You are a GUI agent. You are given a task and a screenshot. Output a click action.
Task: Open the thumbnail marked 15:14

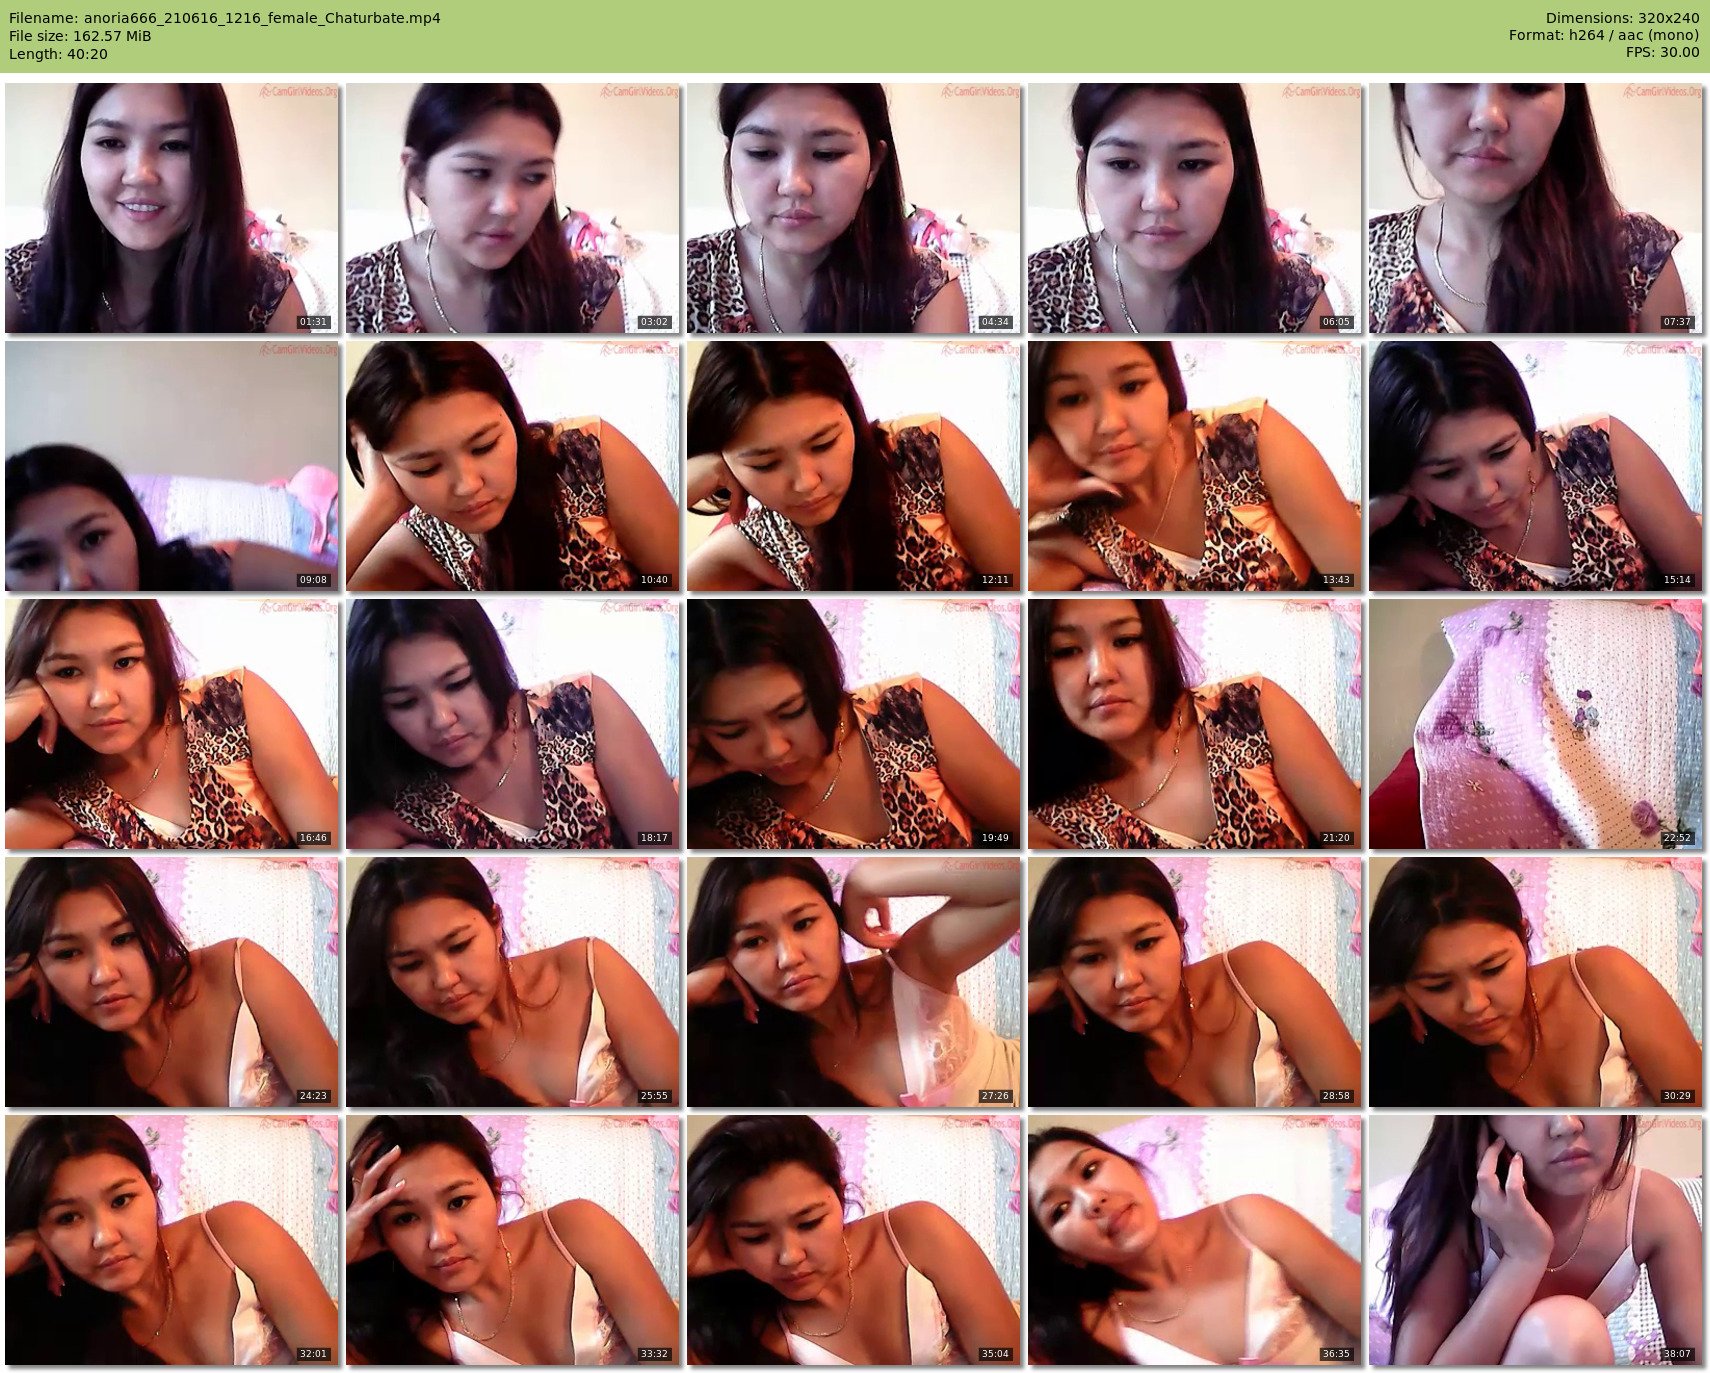click(1536, 466)
